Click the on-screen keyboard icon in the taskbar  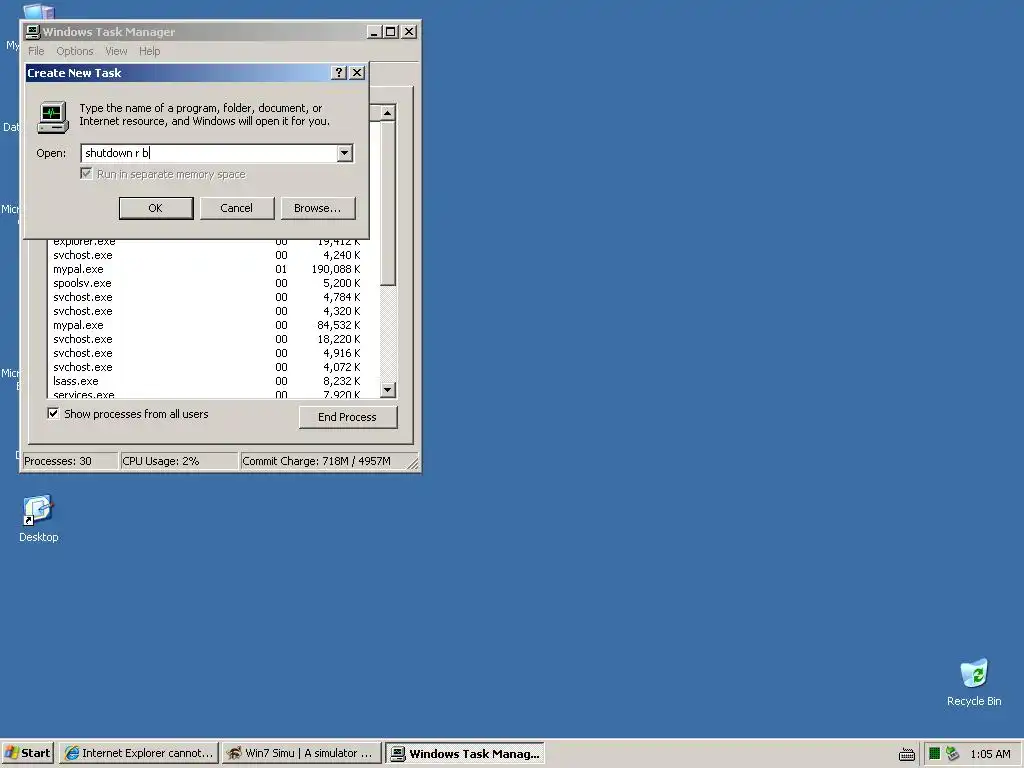[906, 754]
